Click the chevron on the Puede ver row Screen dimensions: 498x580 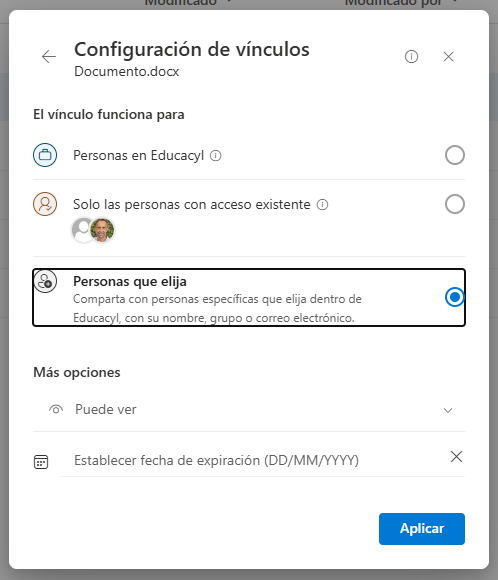[x=448, y=410]
